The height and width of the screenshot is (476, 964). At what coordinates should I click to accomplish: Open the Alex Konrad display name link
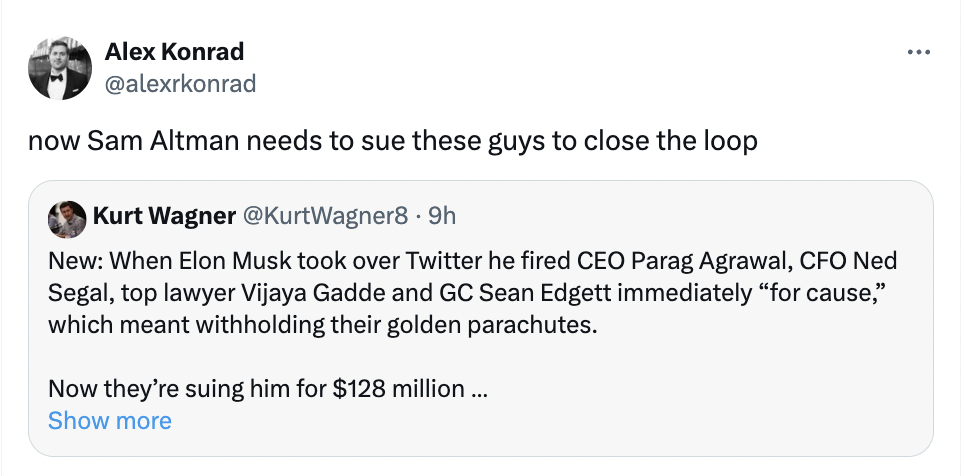[x=174, y=52]
